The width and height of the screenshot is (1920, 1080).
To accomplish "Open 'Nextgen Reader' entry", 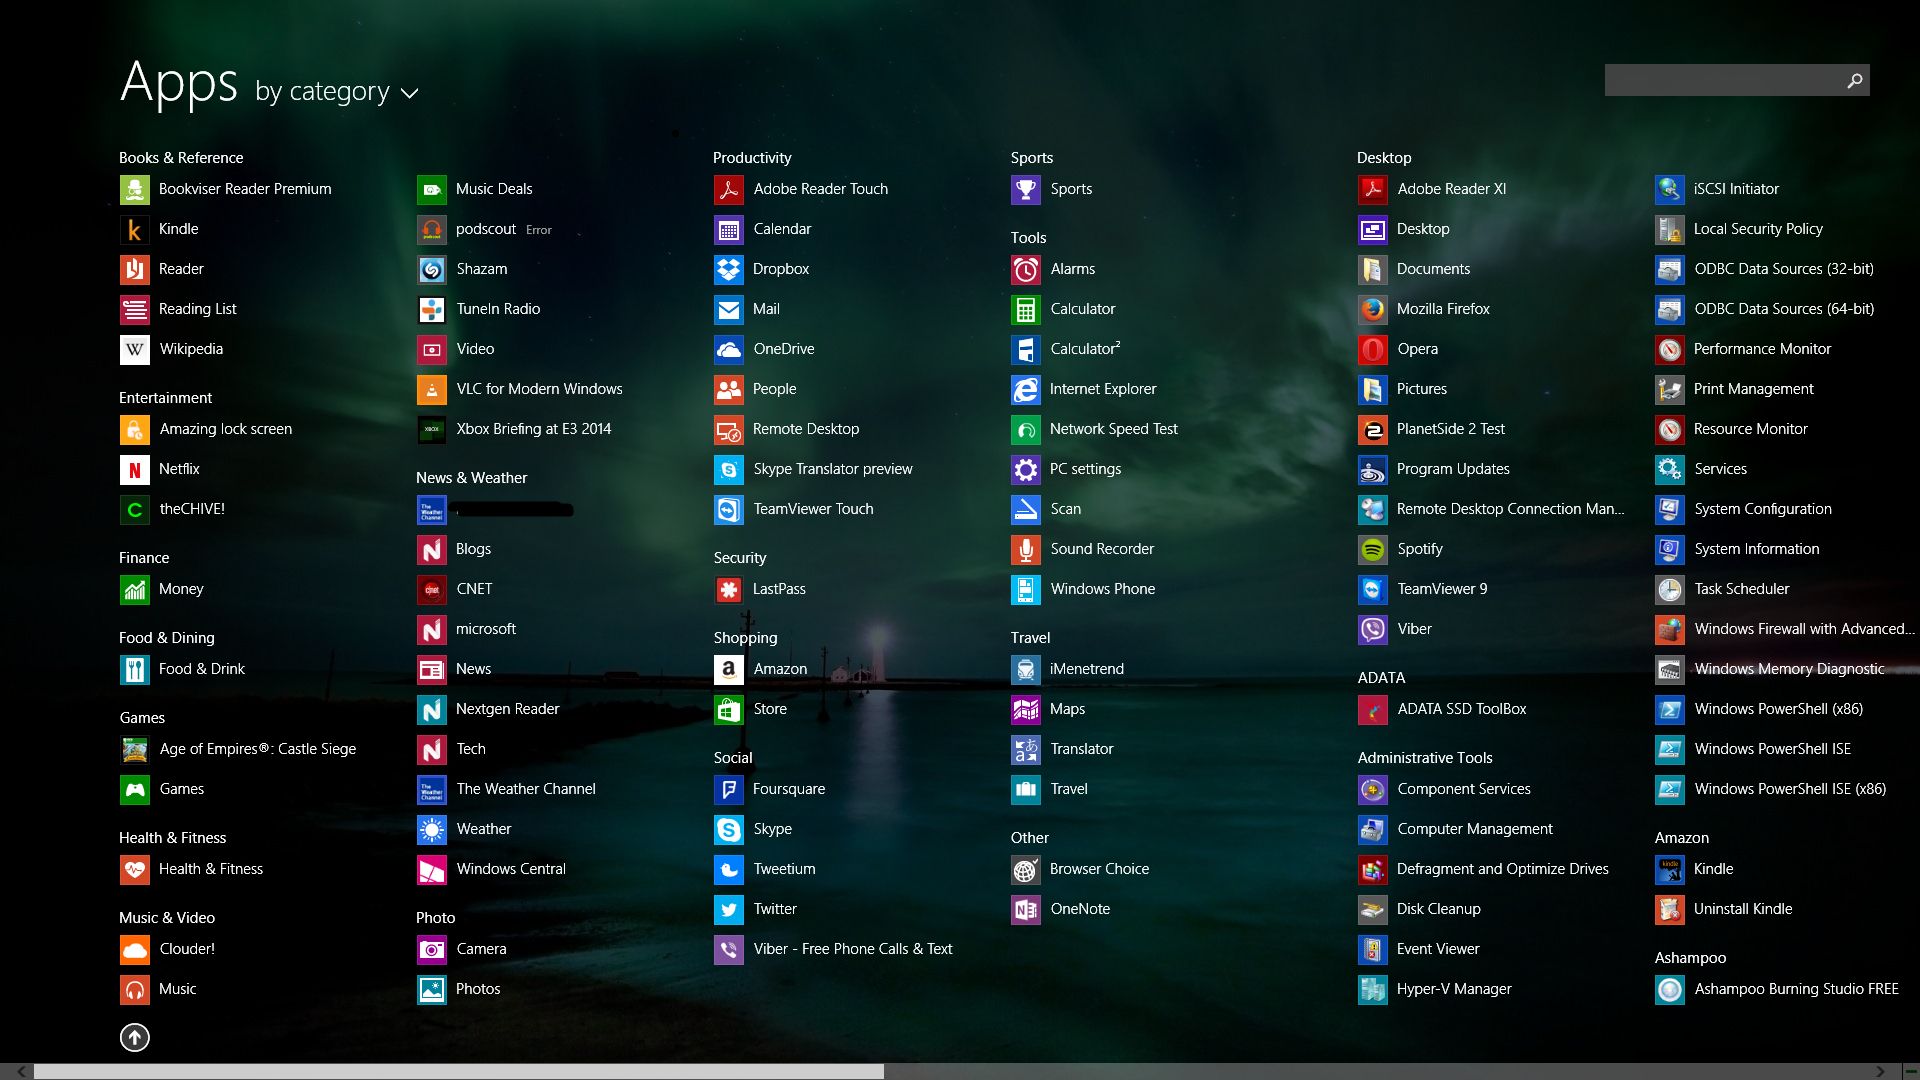I will pyautogui.click(x=489, y=710).
